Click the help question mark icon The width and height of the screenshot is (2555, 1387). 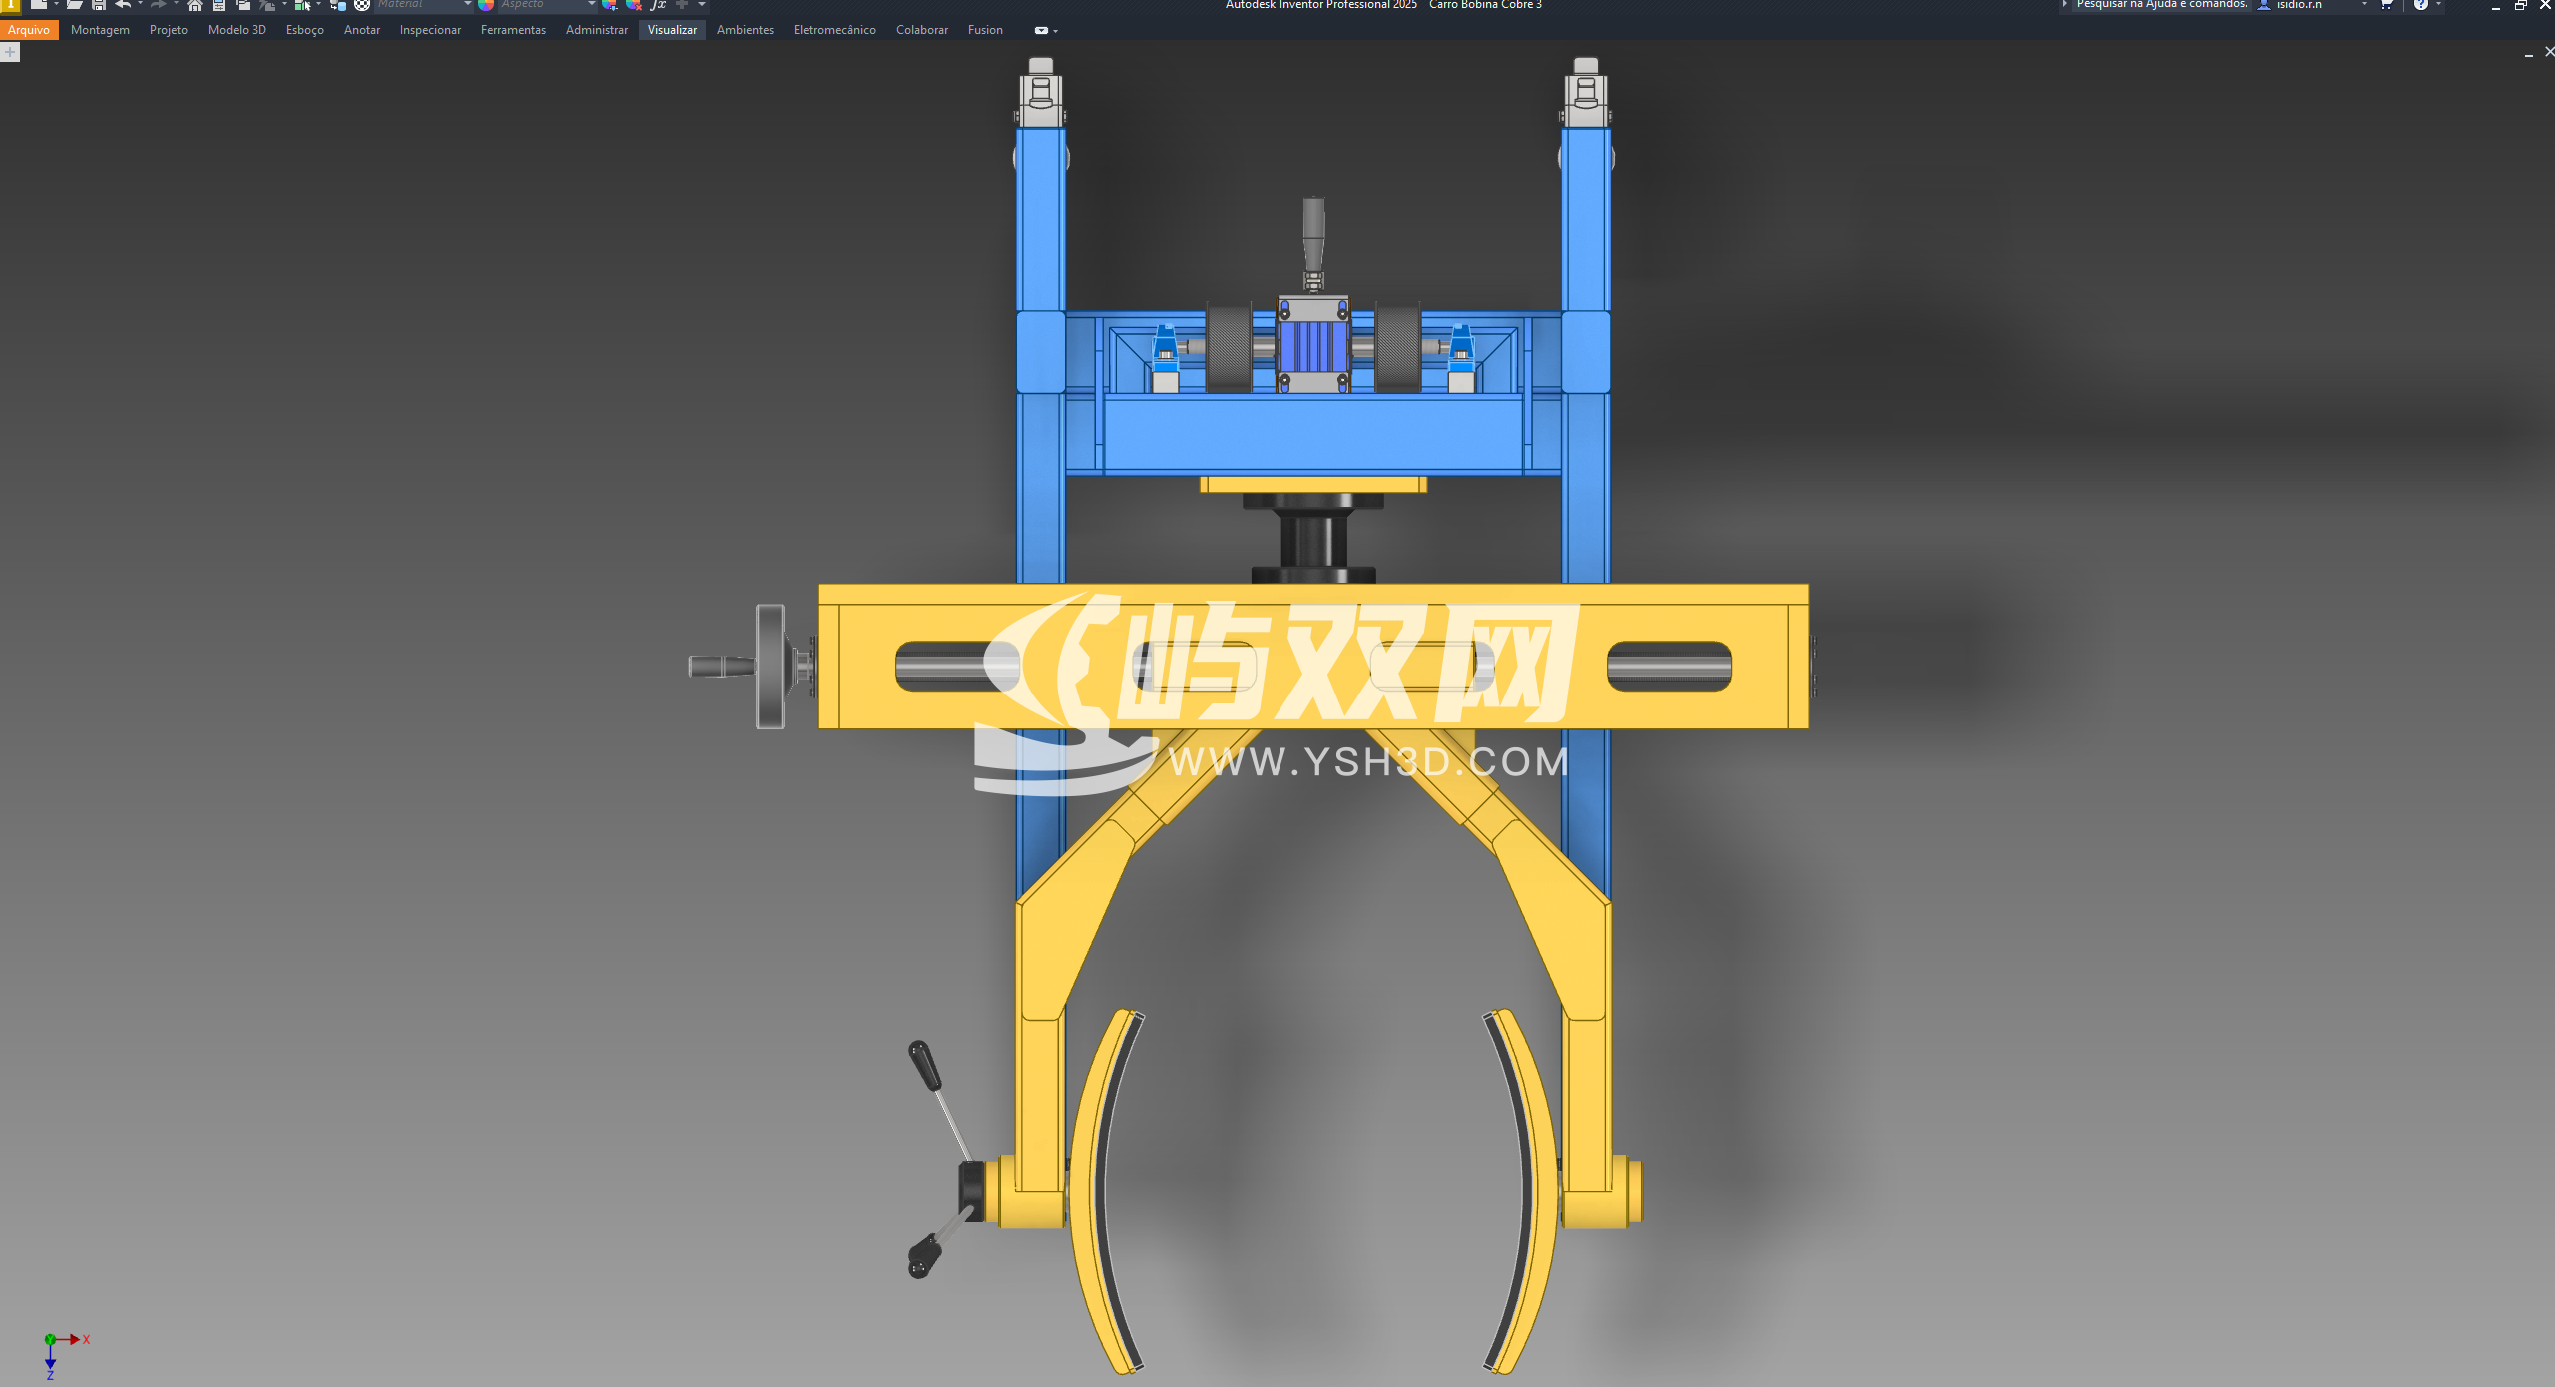(x=2420, y=5)
